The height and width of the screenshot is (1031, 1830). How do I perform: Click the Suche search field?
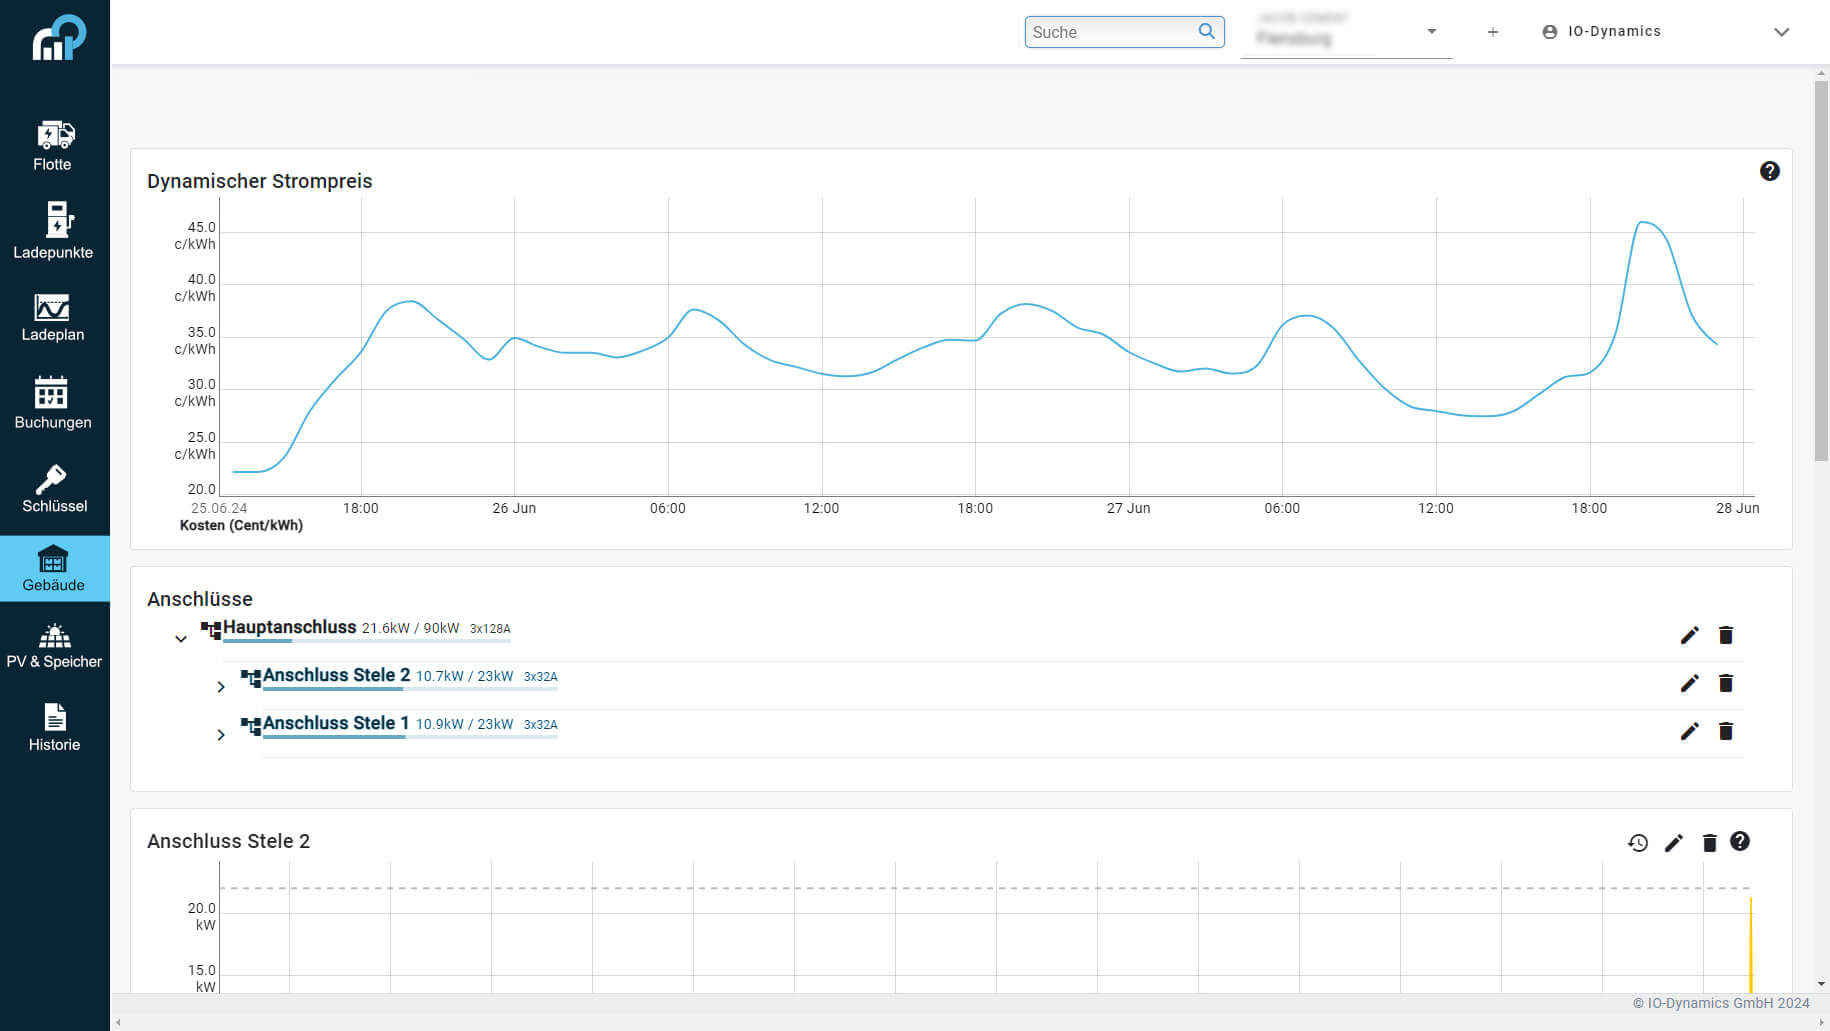tap(1110, 32)
